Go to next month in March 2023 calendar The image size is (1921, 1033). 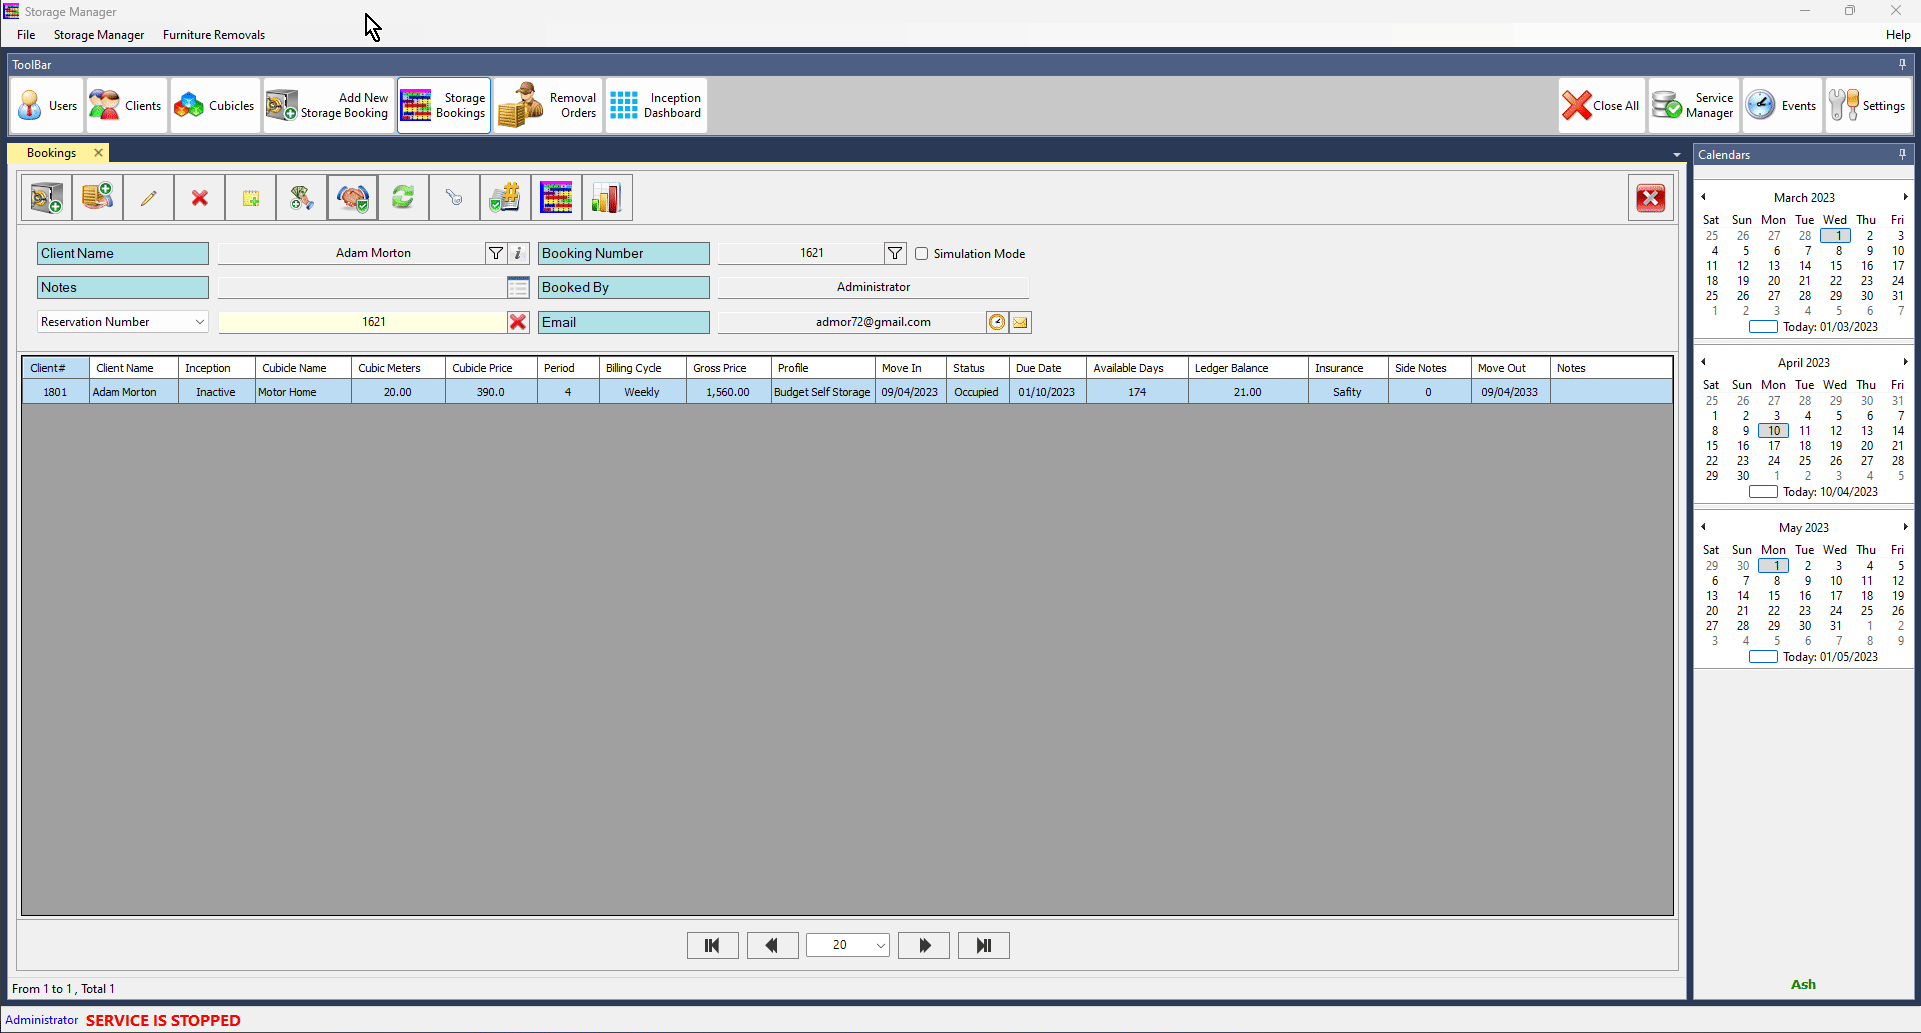pos(1905,197)
